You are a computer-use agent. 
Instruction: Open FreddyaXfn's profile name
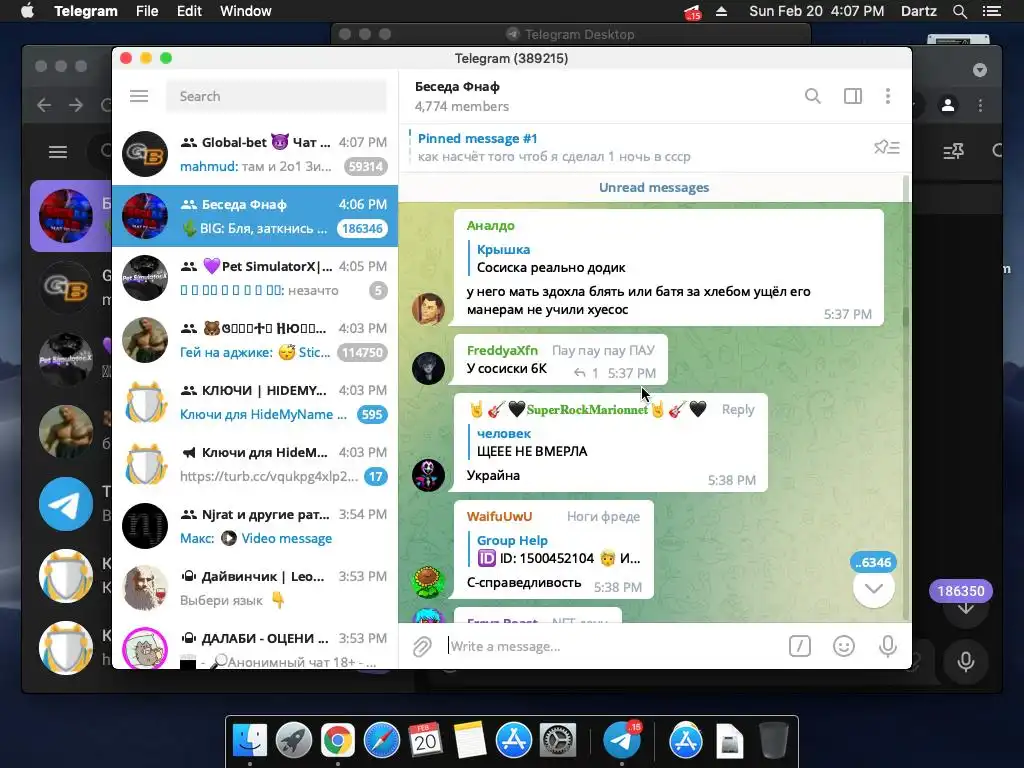(502, 350)
